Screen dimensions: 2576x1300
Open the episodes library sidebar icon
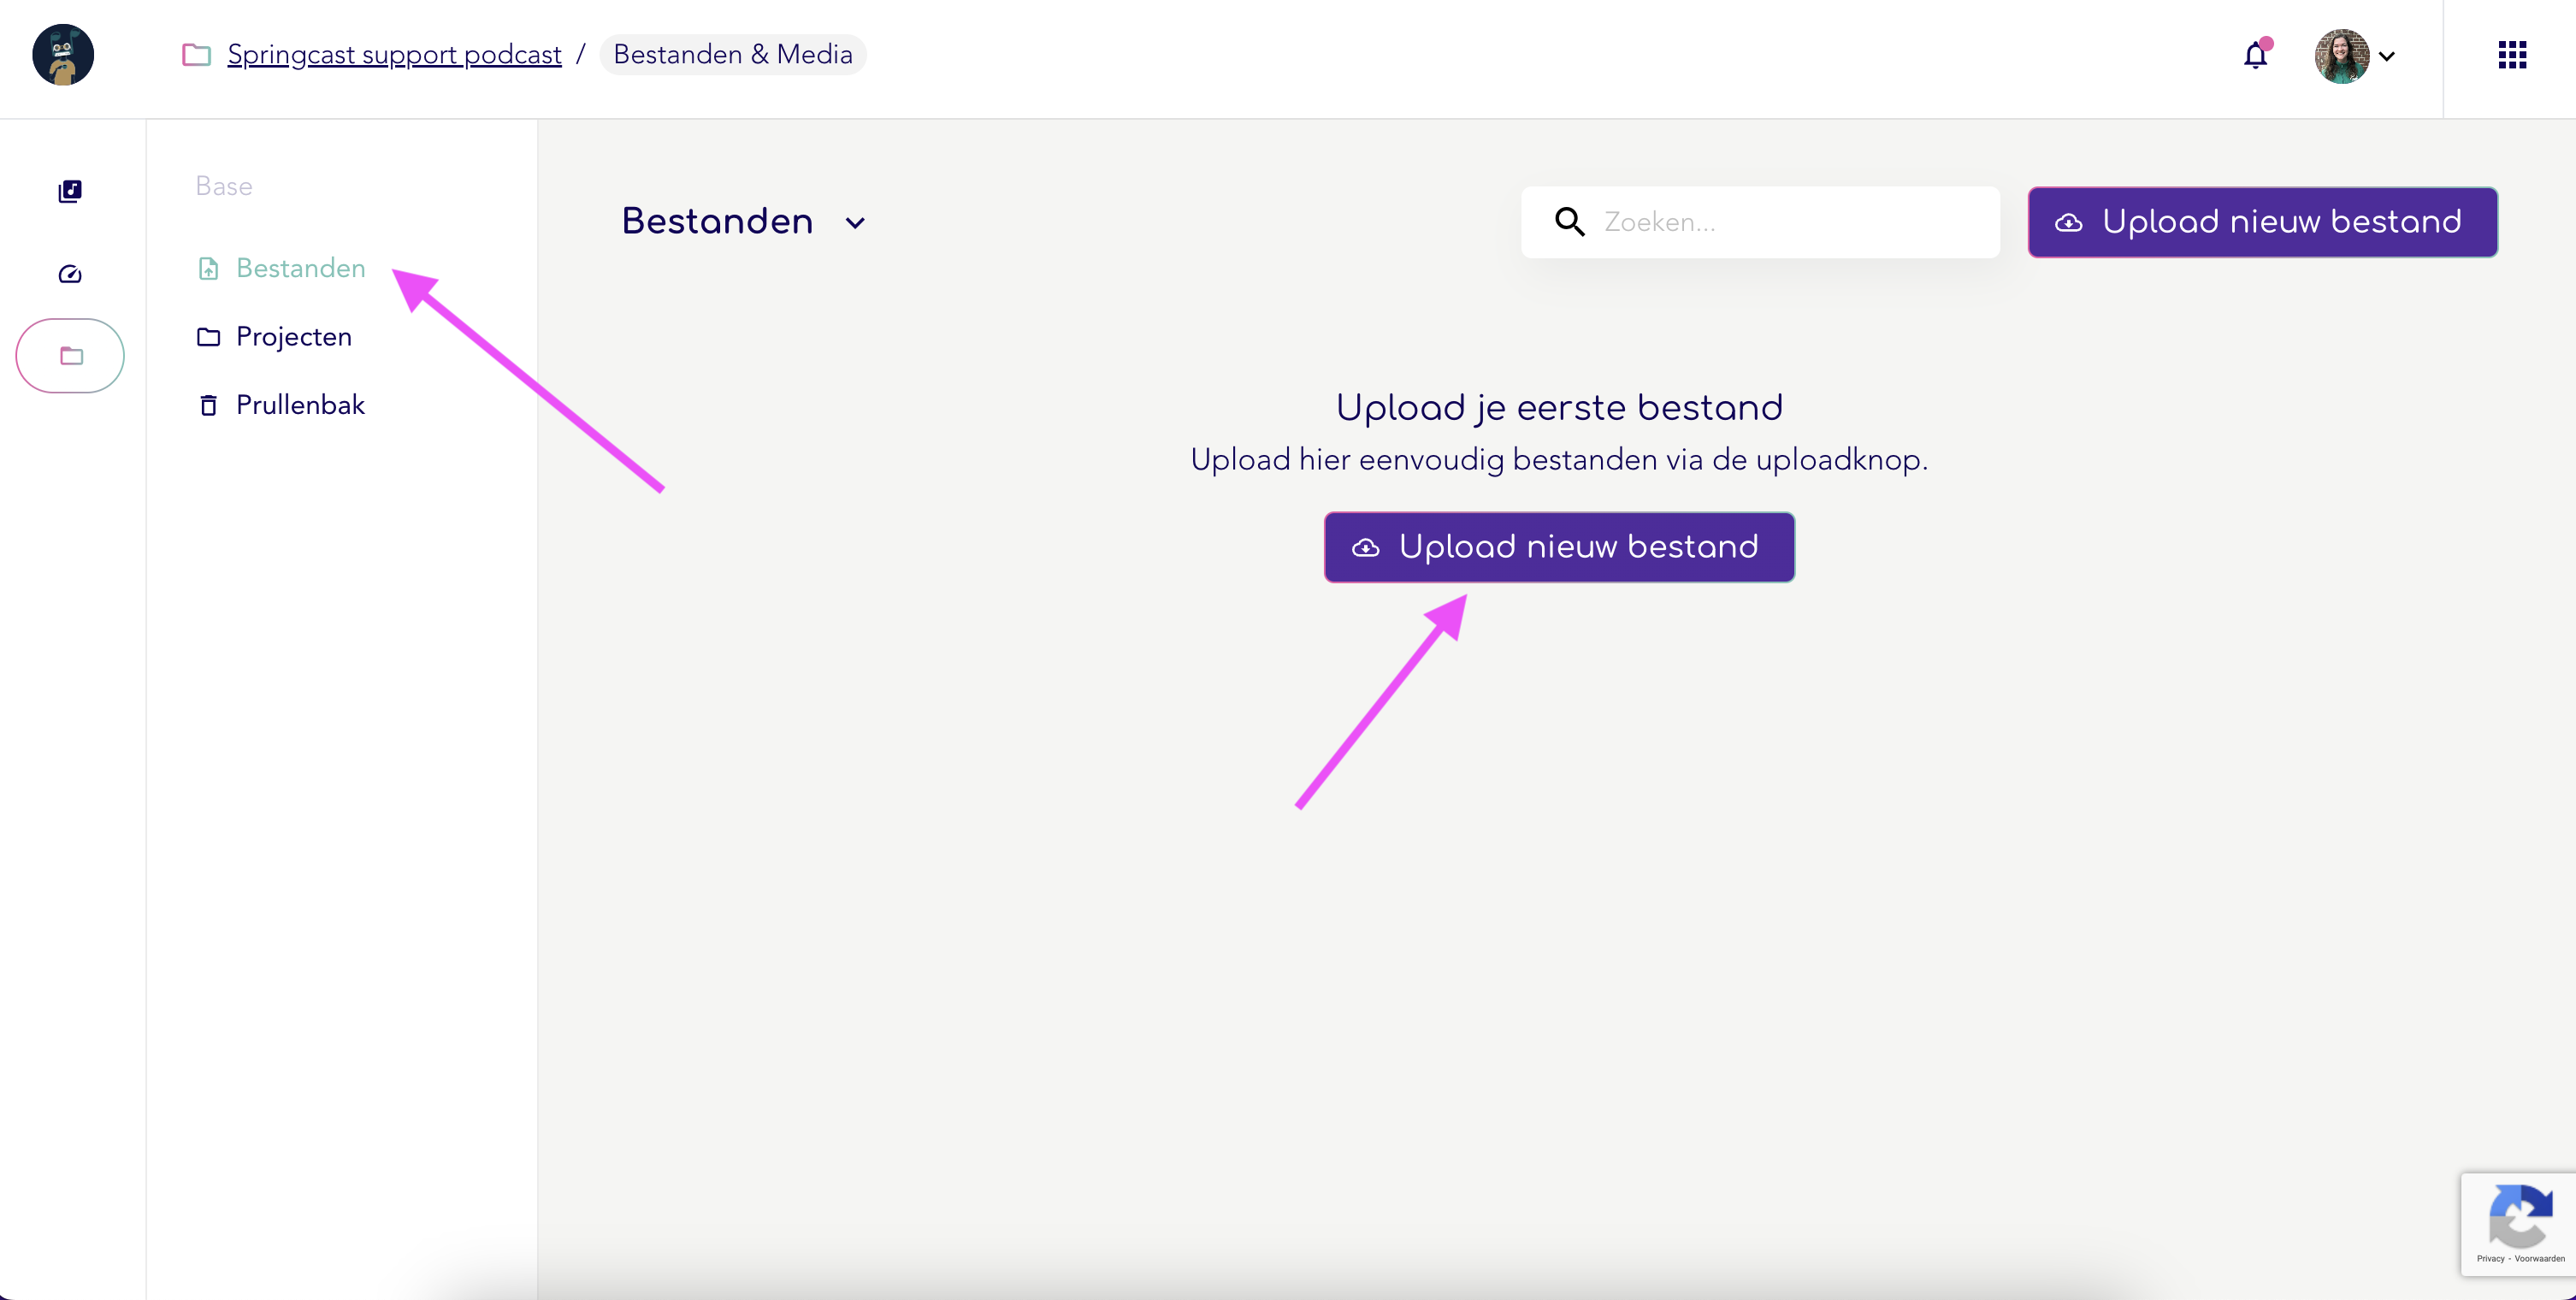tap(70, 191)
